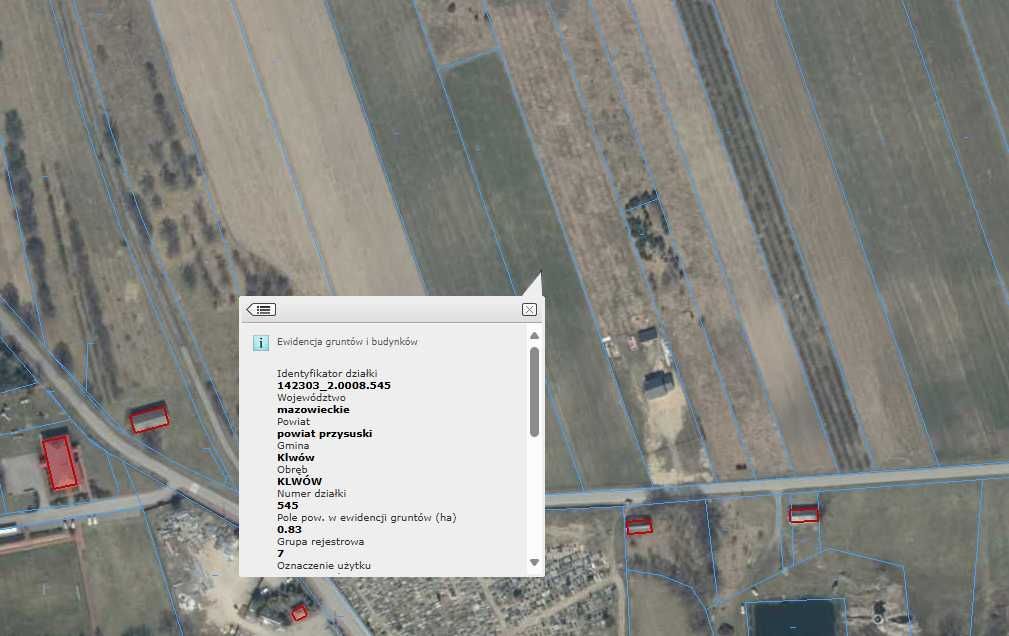Click the Ewidencja gruntów i budynków title
This screenshot has height=636, width=1009.
point(346,342)
